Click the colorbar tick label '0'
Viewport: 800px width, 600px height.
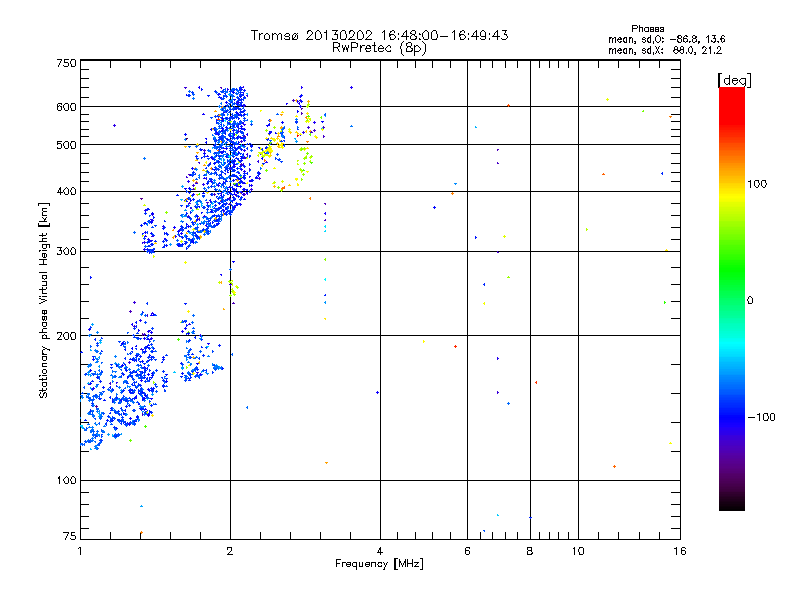(x=750, y=301)
